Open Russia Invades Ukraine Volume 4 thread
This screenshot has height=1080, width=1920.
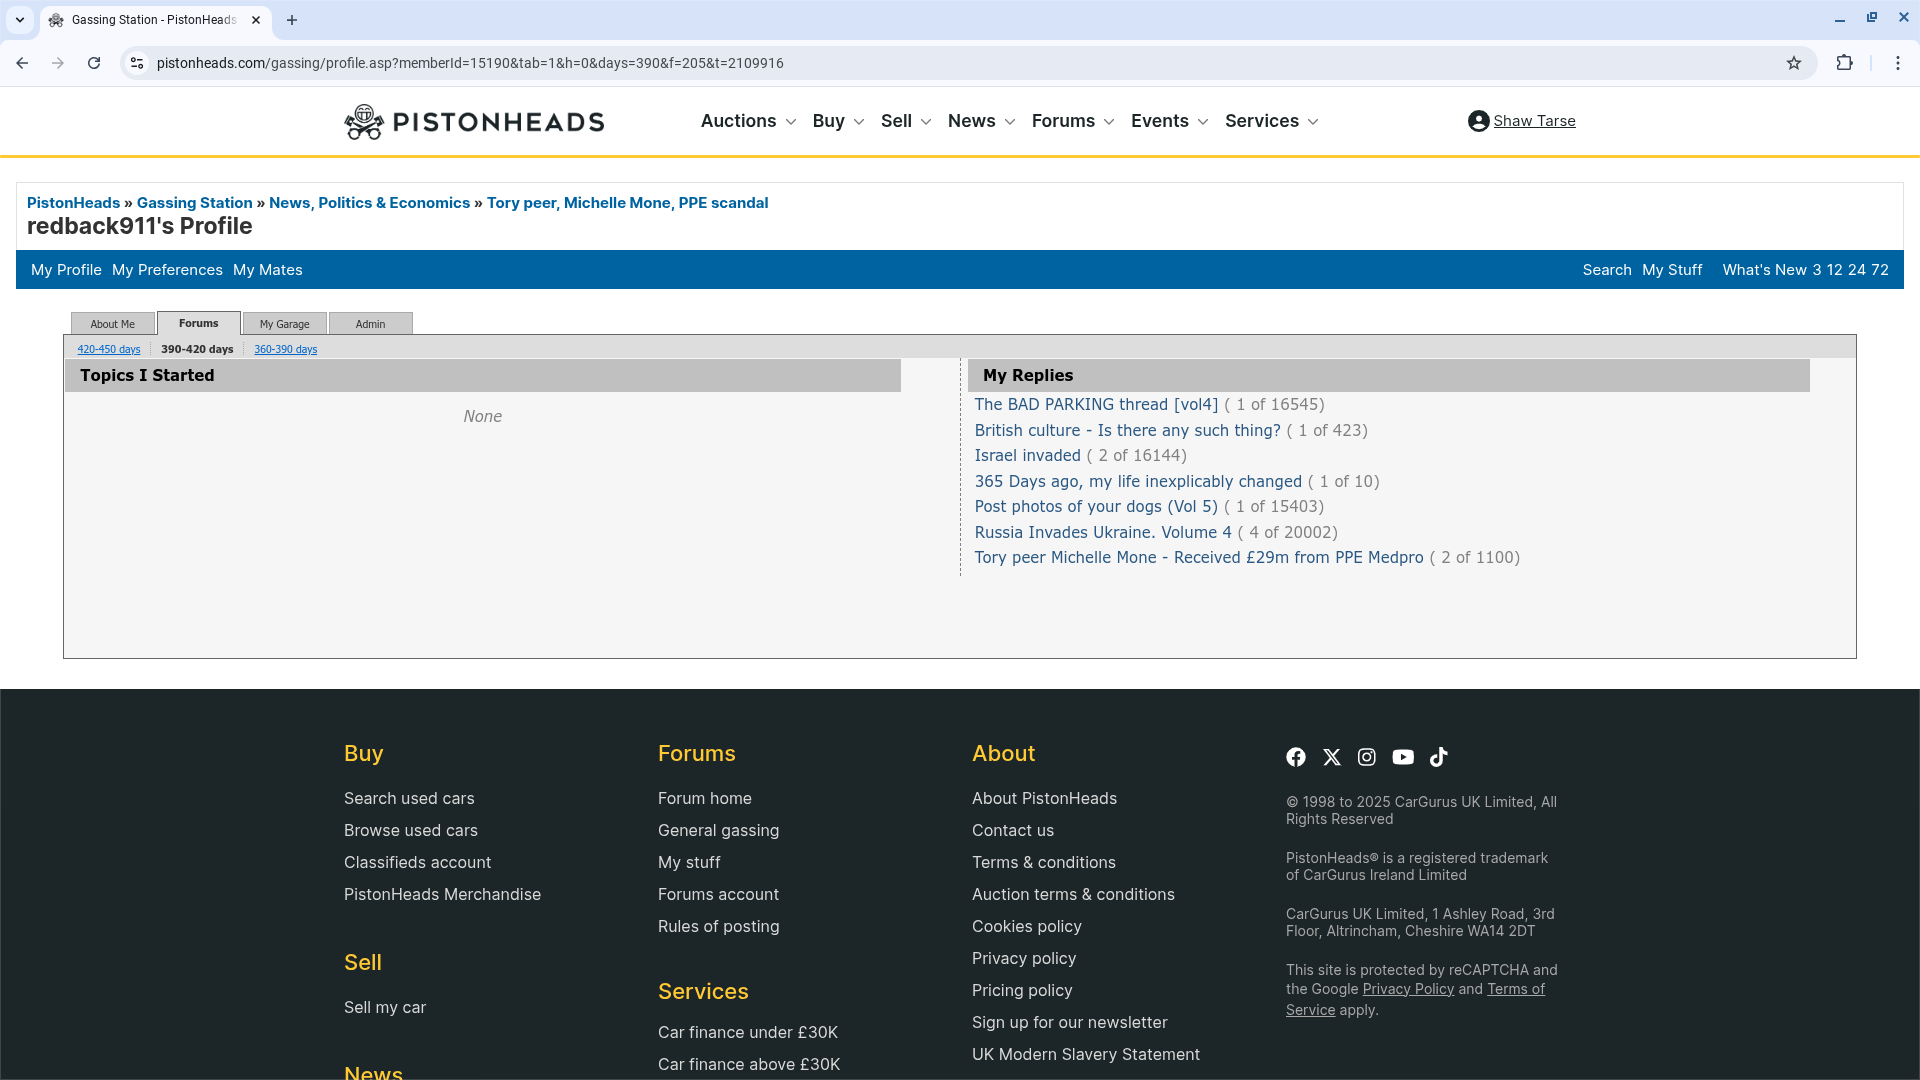[x=1103, y=533]
